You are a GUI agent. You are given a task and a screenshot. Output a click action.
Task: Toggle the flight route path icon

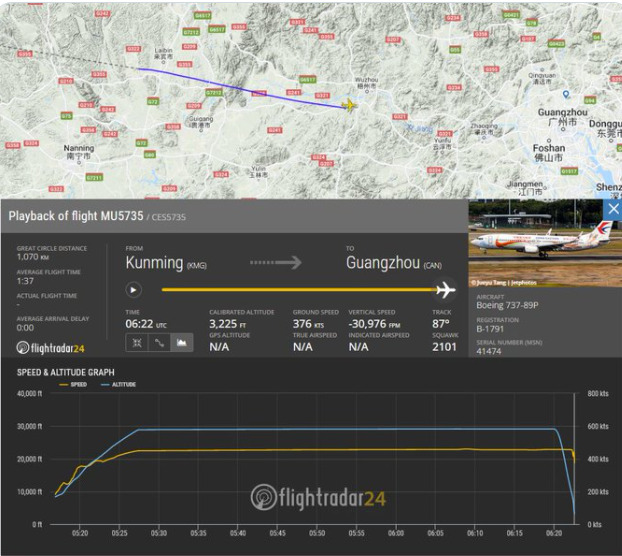(x=159, y=343)
